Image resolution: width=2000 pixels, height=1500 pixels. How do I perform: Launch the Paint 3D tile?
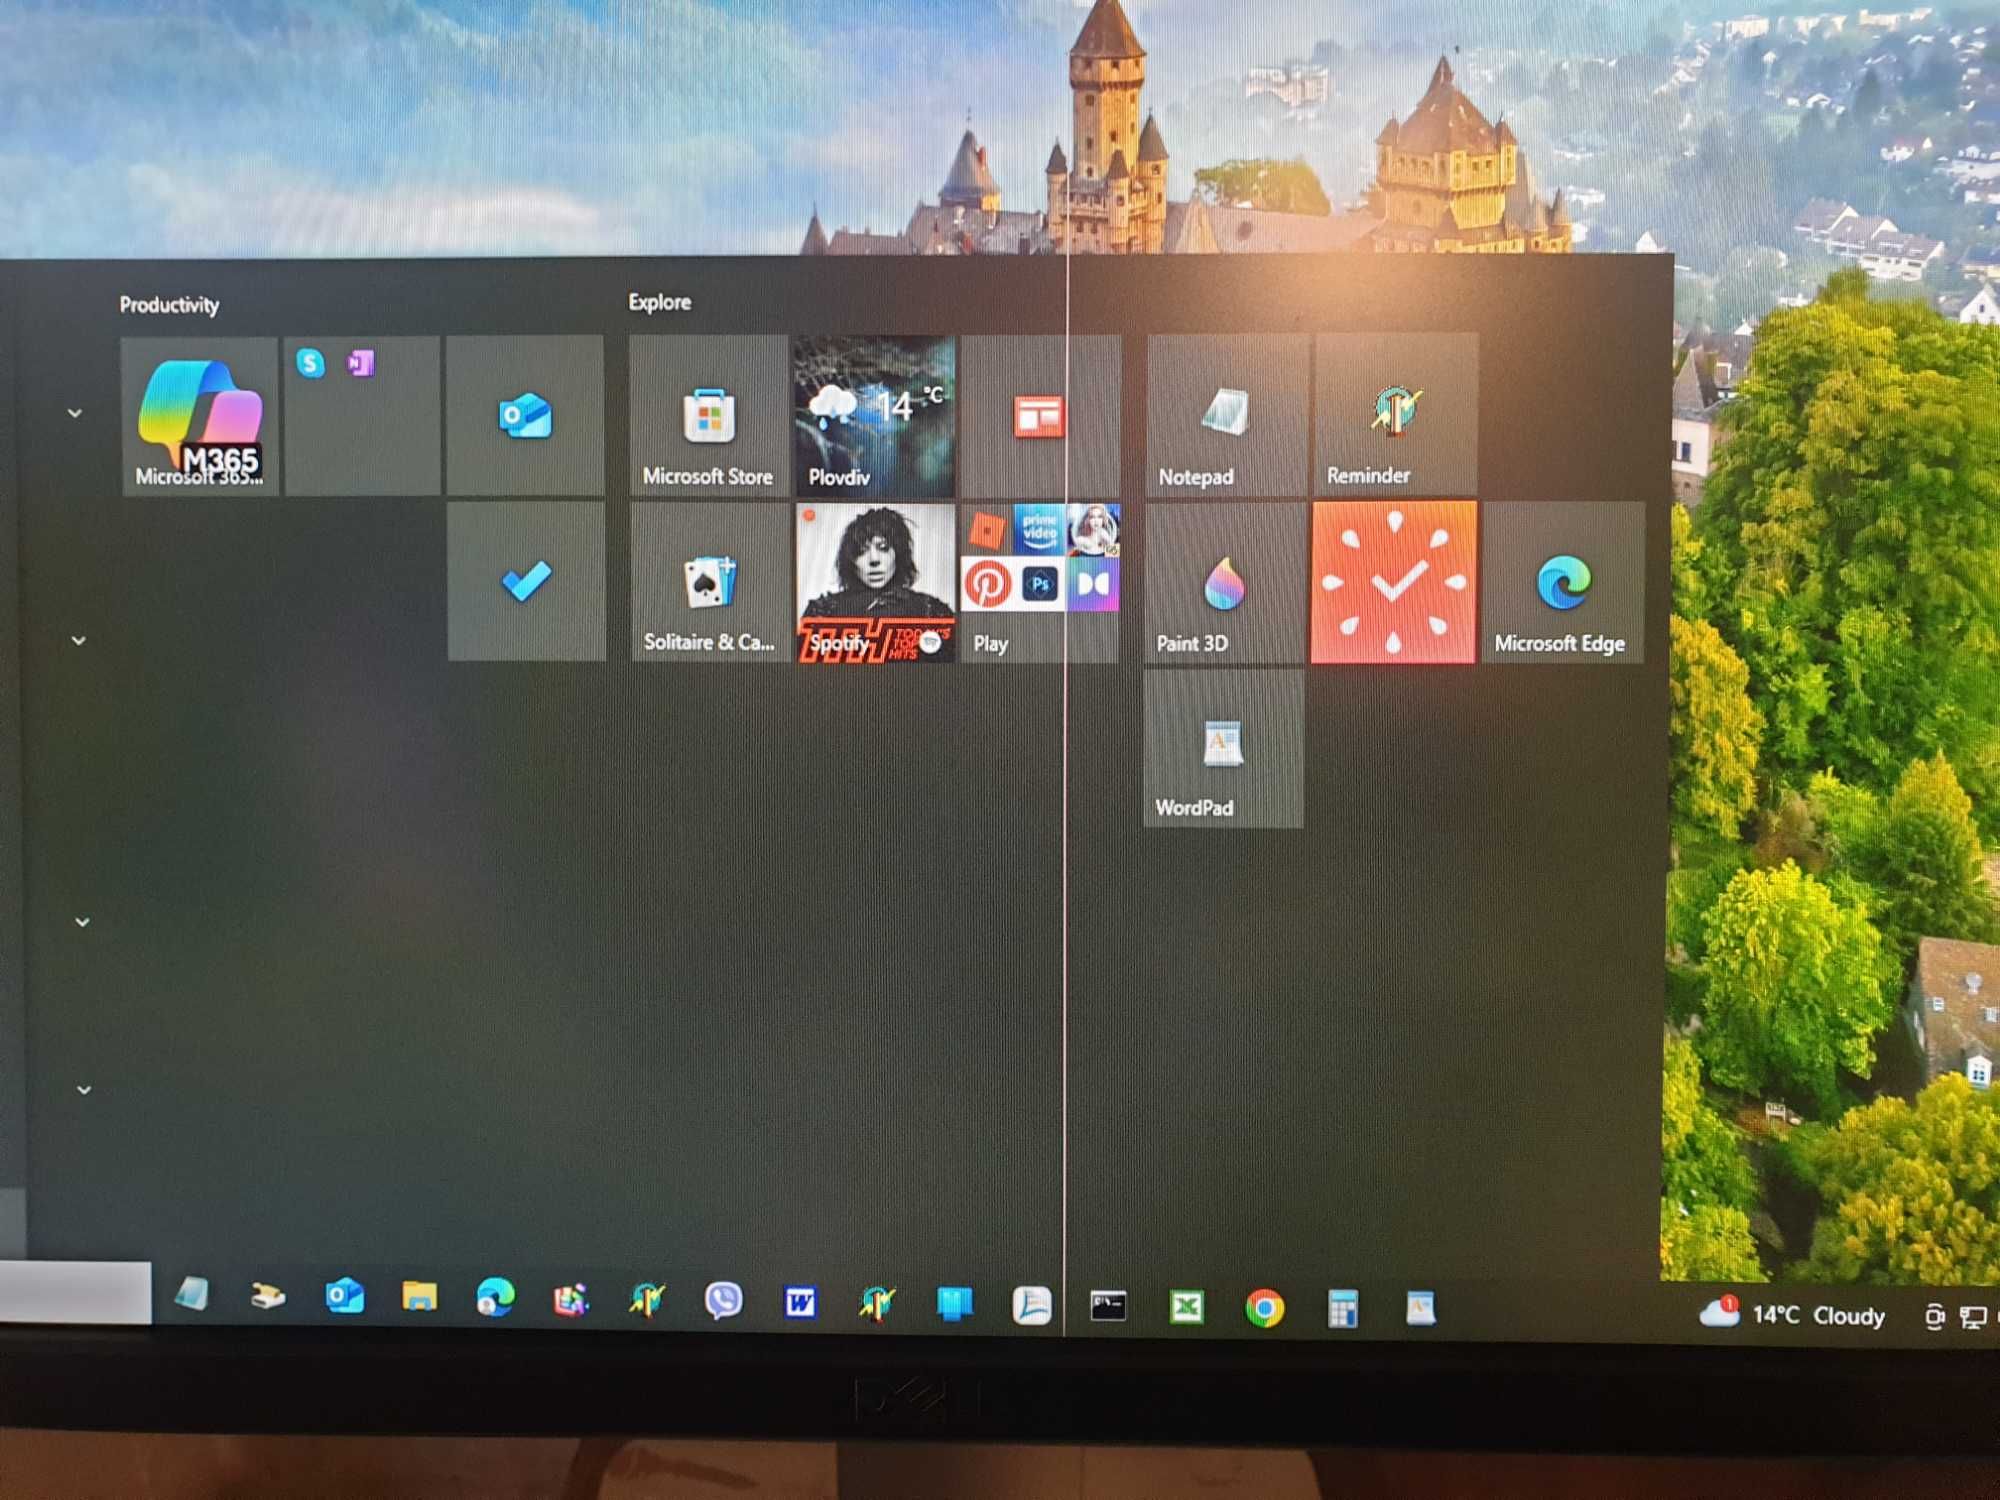pos(1225,583)
